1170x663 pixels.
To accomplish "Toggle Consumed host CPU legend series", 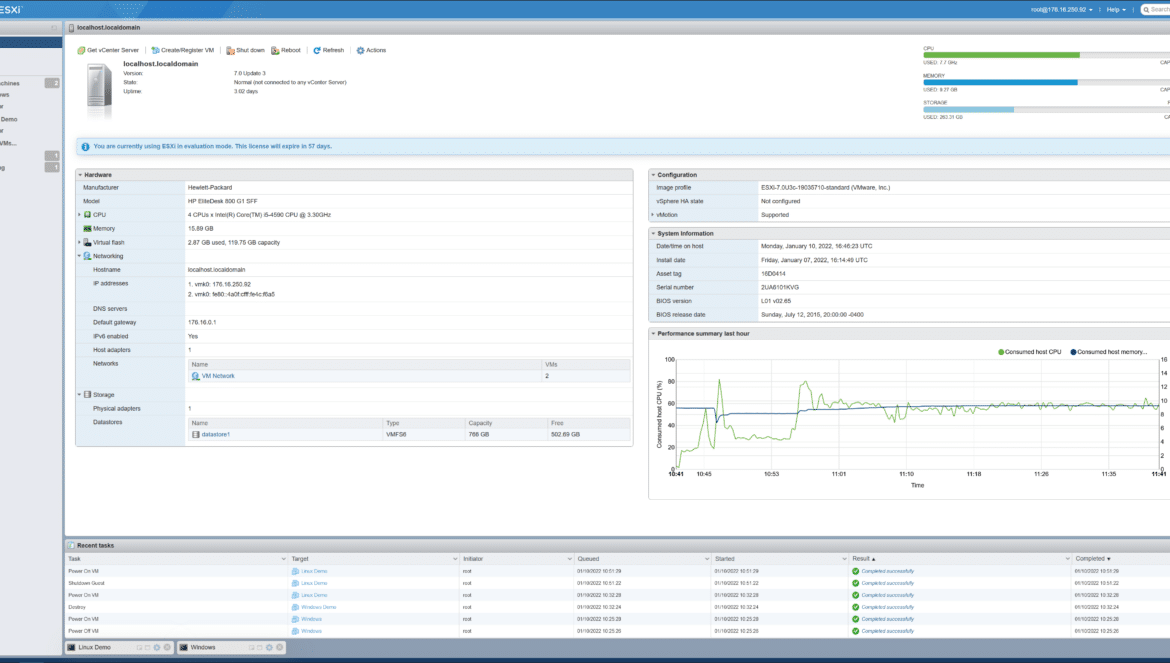I will (1030, 352).
